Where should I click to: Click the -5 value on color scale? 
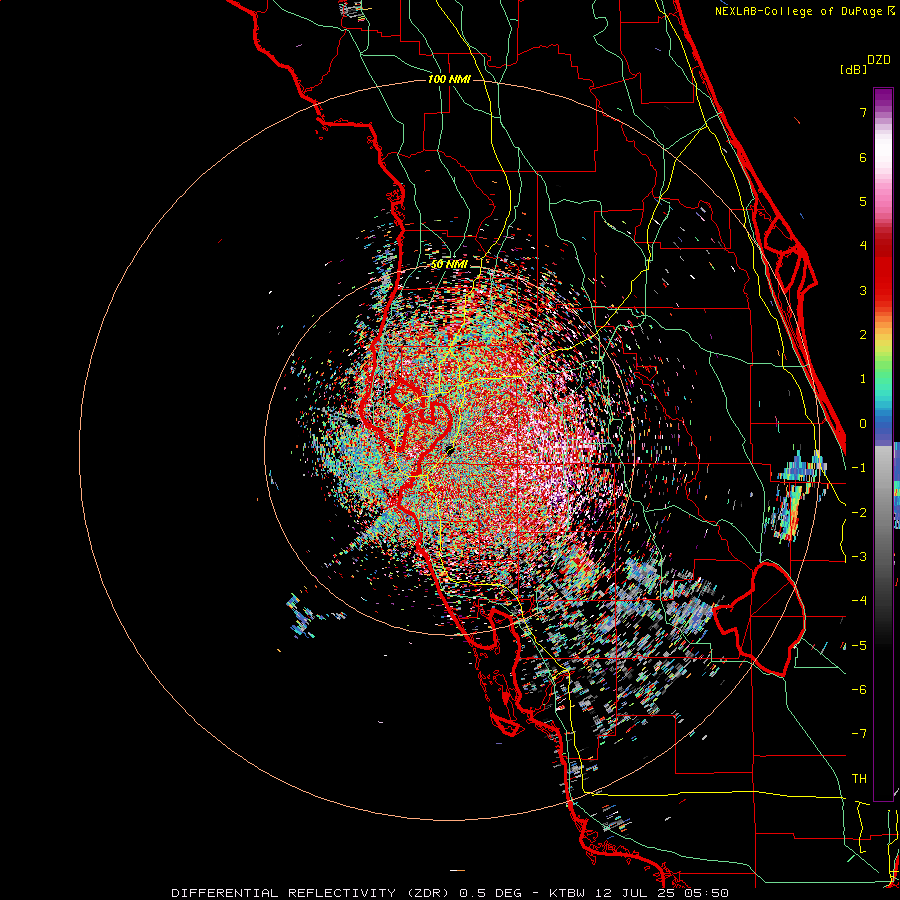coord(859,645)
